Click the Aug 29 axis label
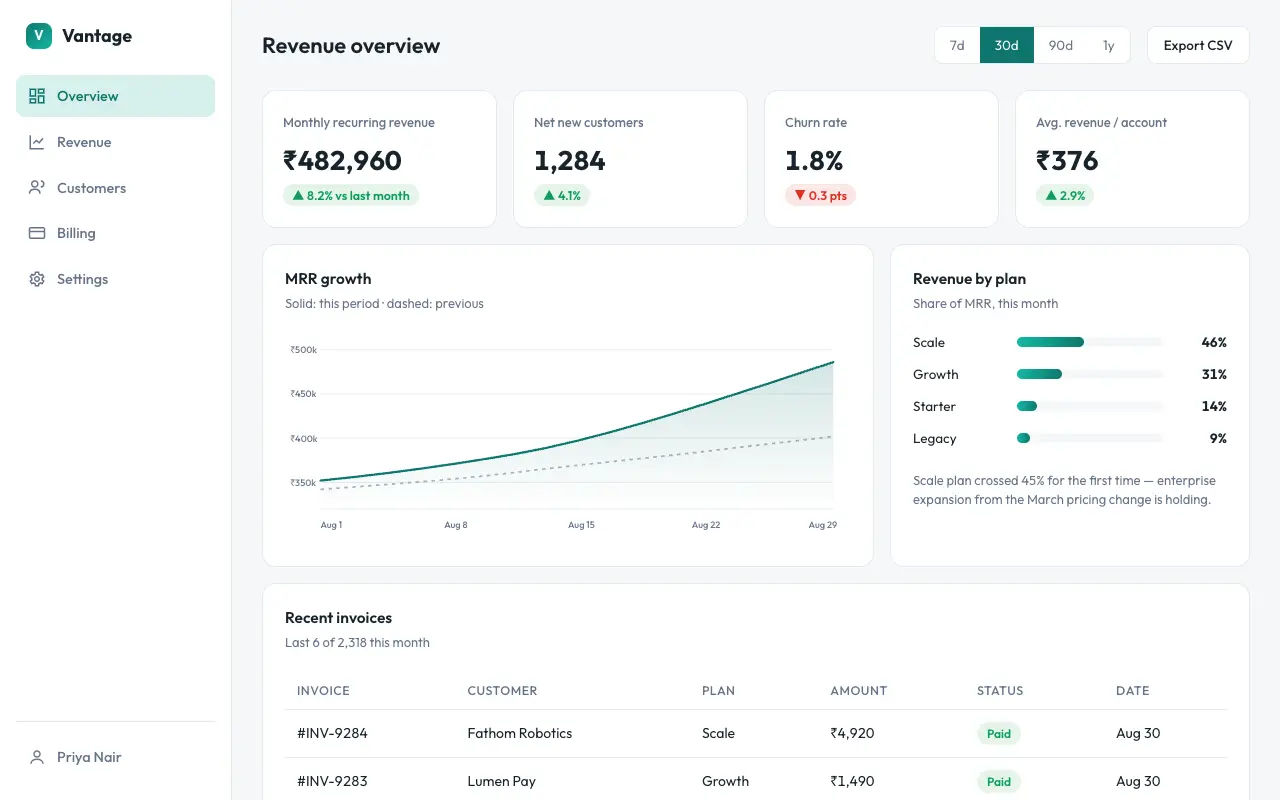 pos(823,525)
